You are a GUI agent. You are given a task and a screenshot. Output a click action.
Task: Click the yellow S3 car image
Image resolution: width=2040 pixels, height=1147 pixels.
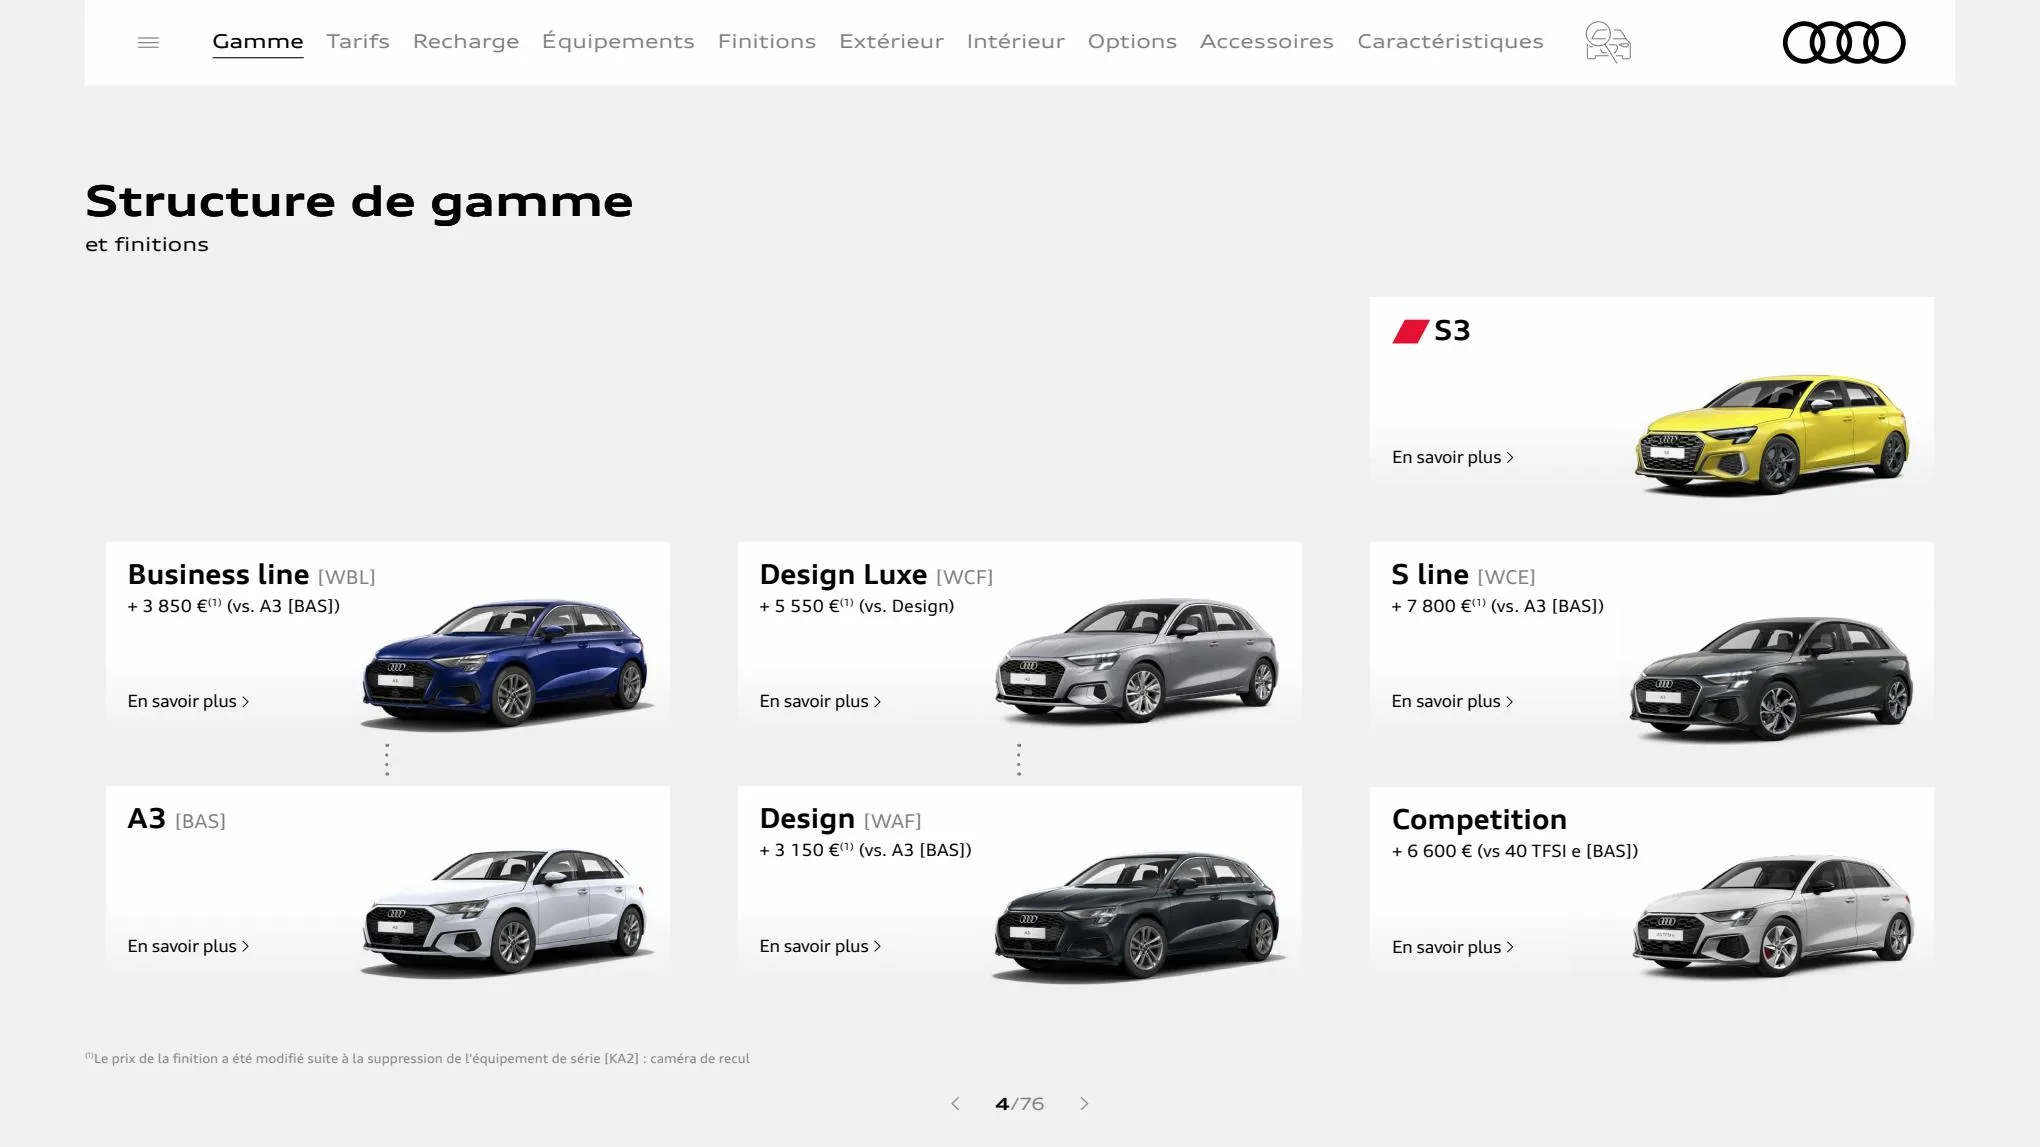point(1772,435)
